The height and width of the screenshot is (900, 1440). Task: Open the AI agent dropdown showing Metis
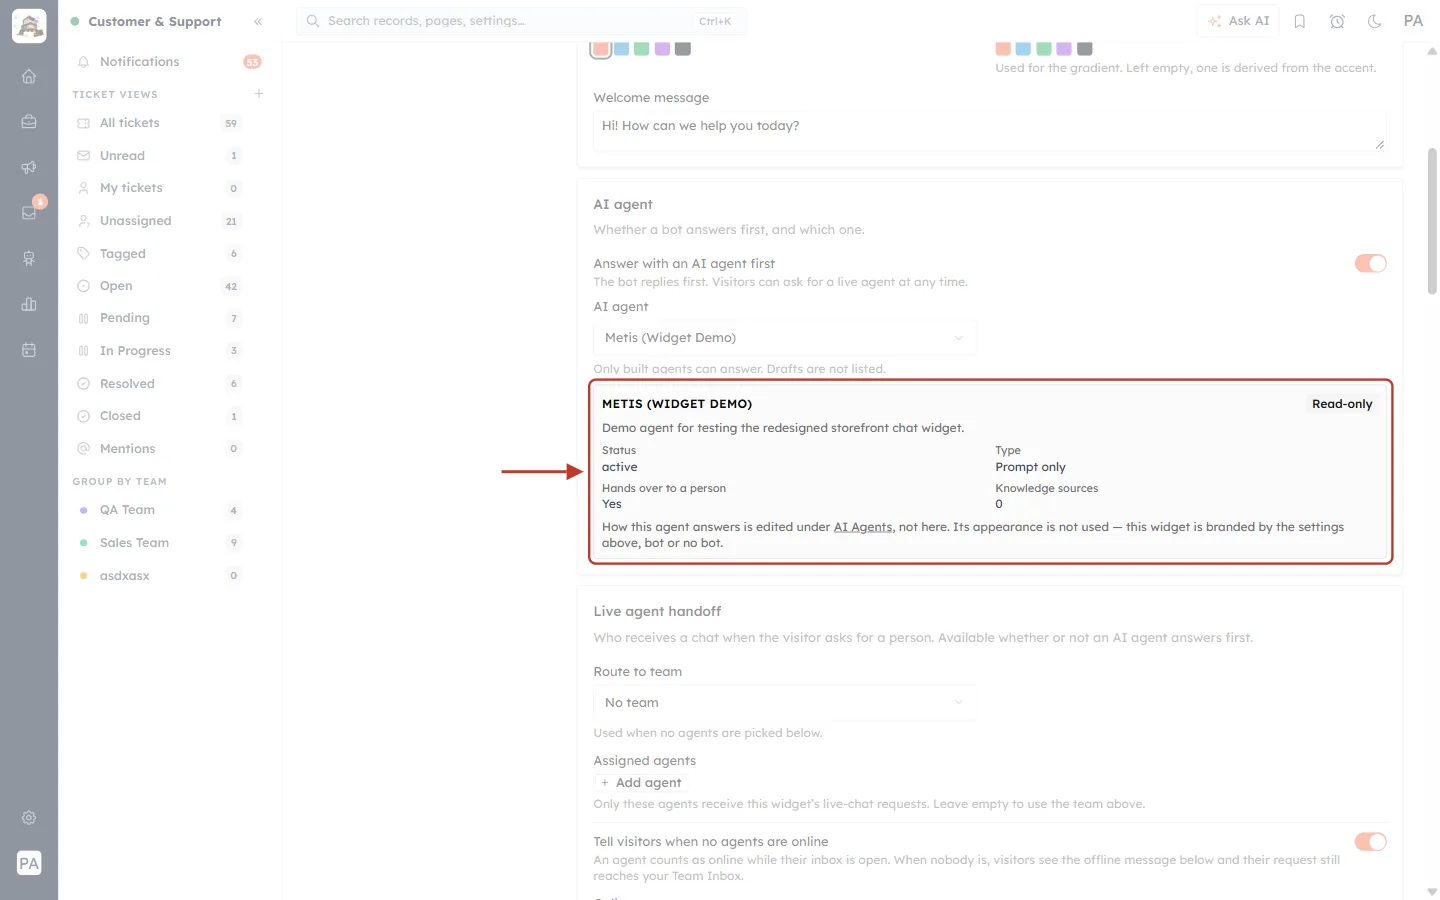(x=785, y=338)
